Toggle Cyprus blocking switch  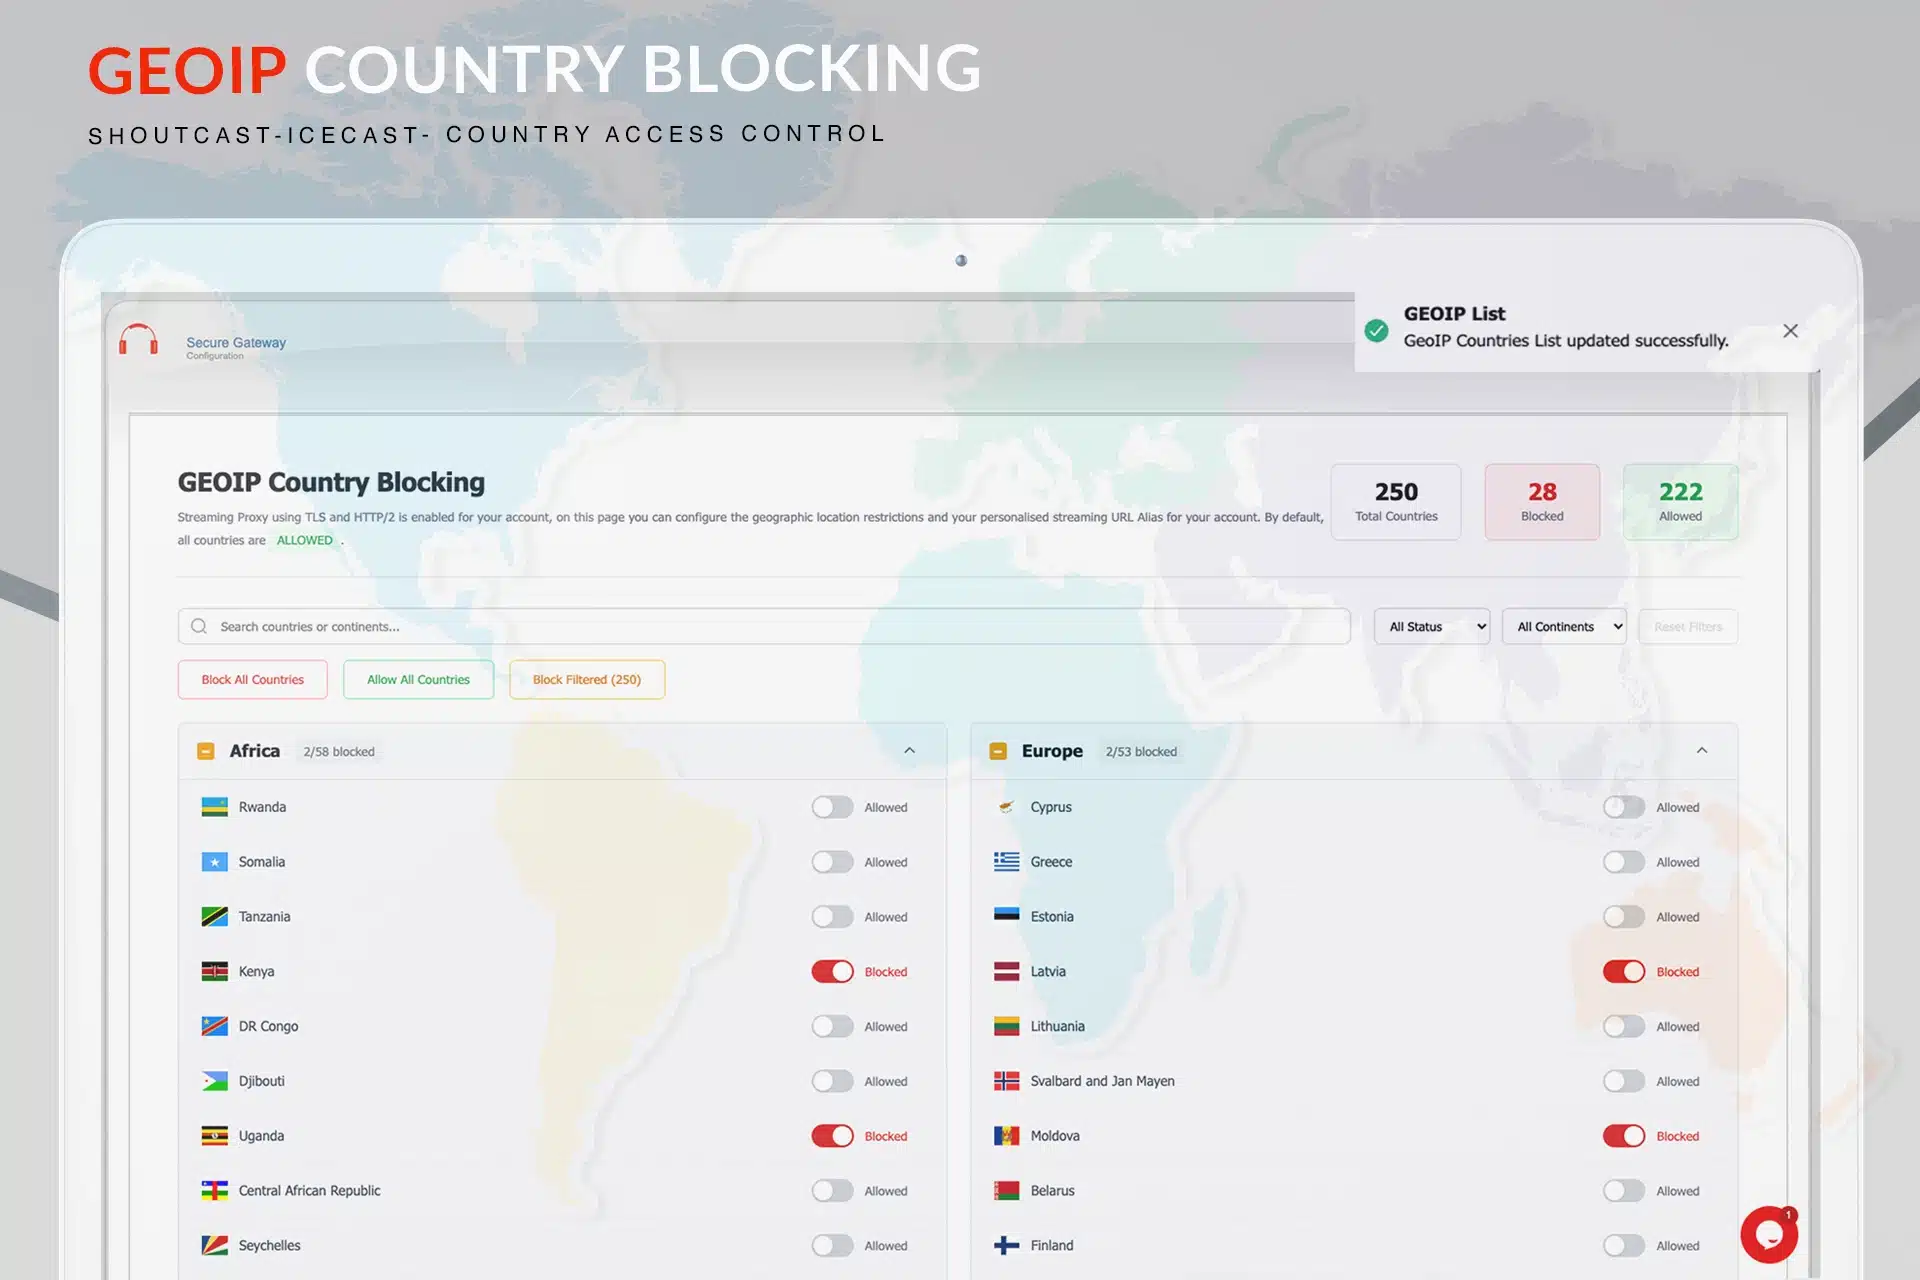pos(1624,807)
